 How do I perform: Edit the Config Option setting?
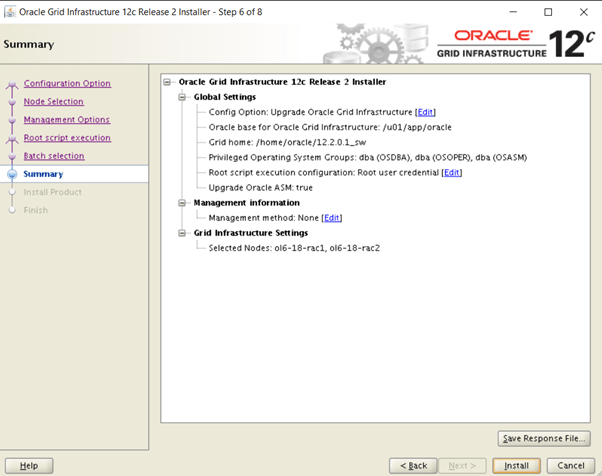pos(425,112)
